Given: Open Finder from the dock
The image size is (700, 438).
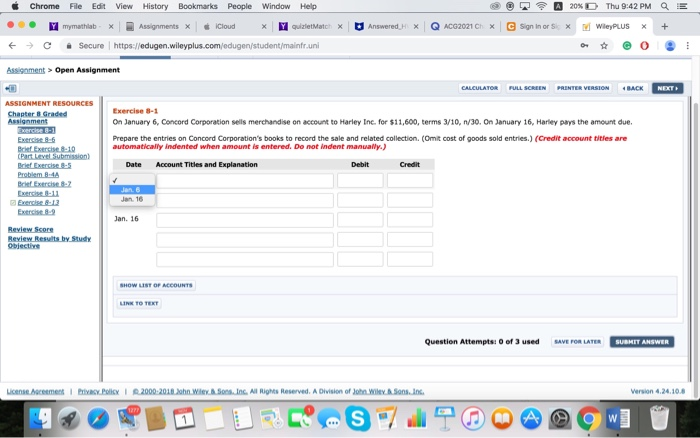Looking at the screenshot, I should coord(40,419).
